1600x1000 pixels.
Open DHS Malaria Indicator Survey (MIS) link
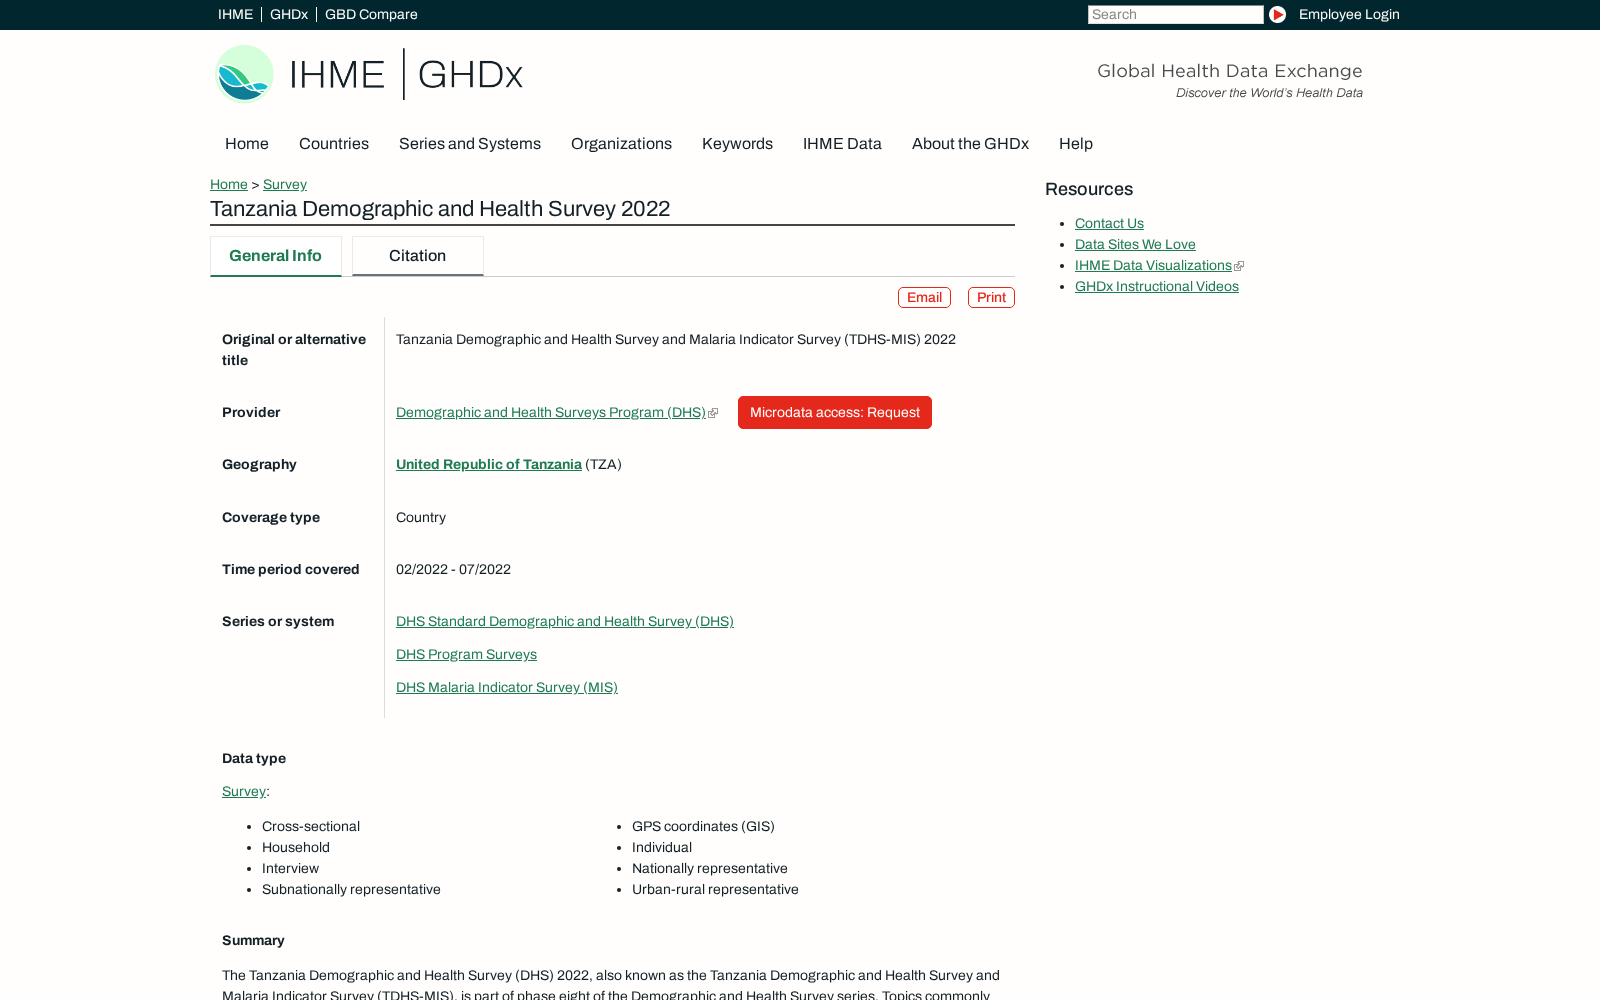tap(507, 687)
